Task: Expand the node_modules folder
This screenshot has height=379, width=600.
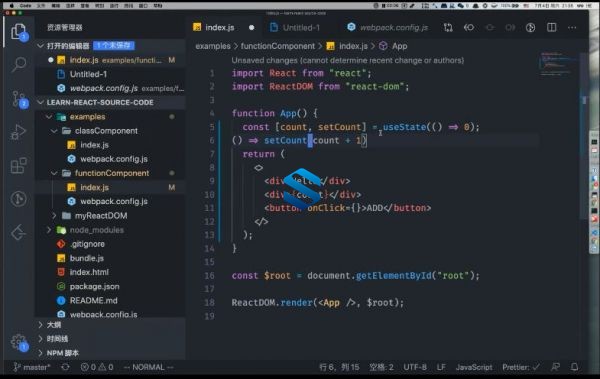Action: [x=49, y=230]
